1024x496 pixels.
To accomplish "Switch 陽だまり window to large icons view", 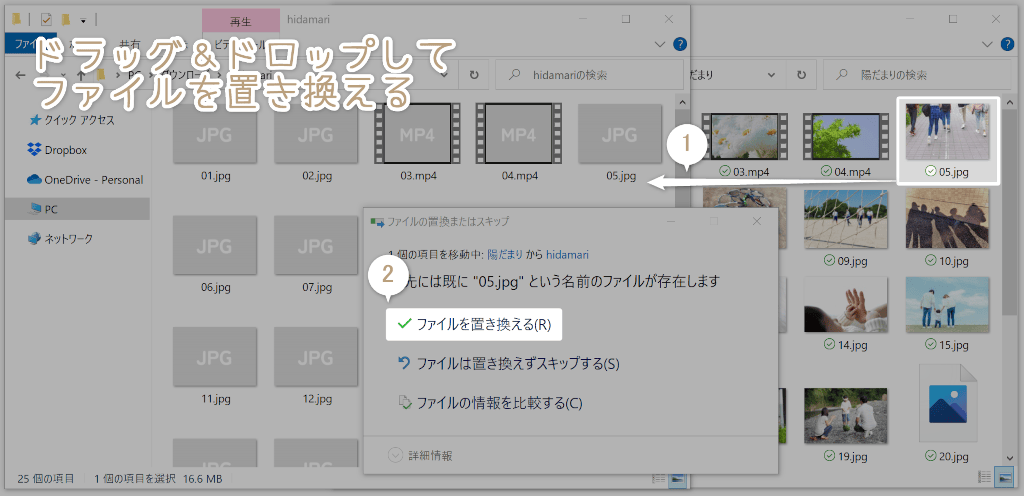I will click(x=1005, y=479).
